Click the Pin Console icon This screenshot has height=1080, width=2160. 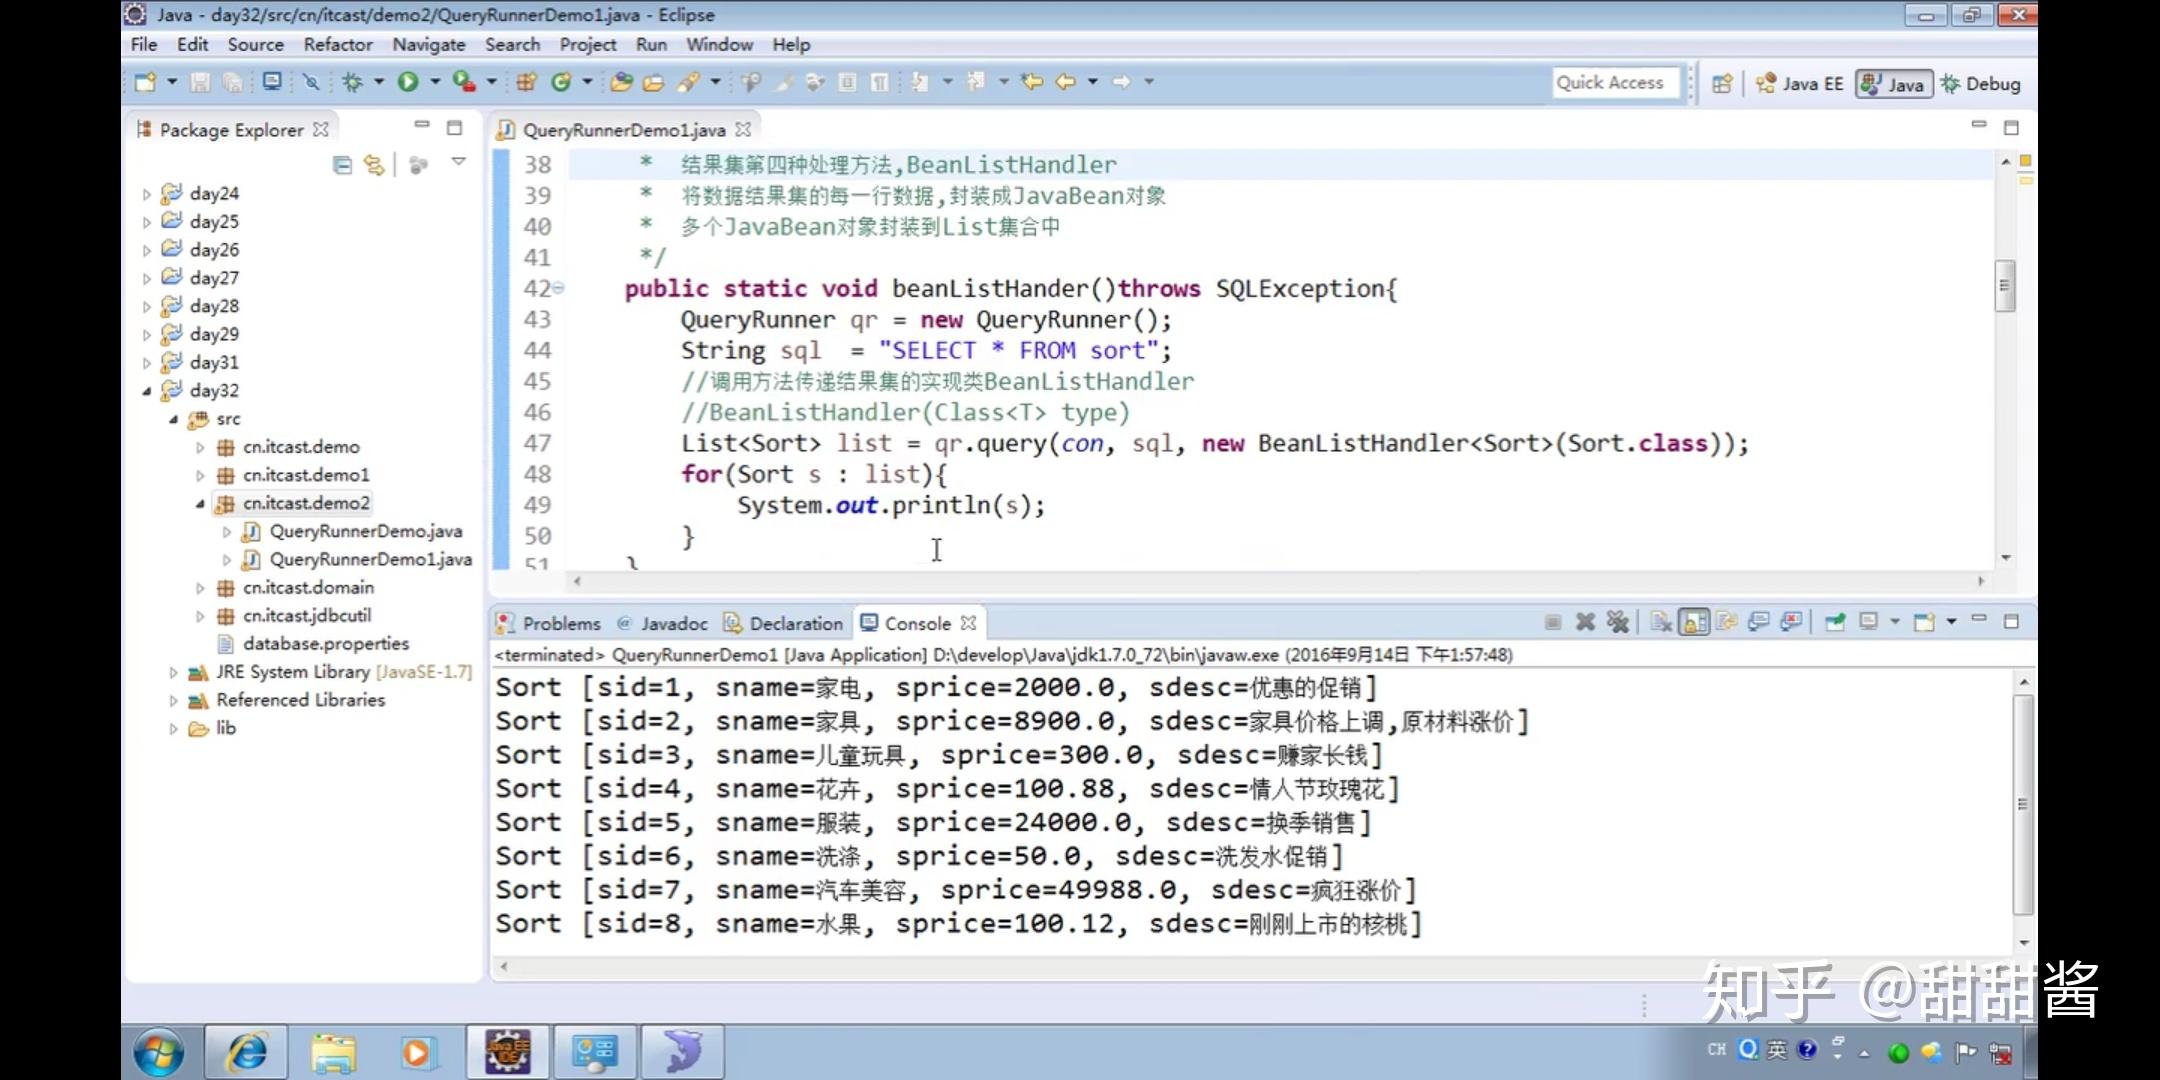1834,622
